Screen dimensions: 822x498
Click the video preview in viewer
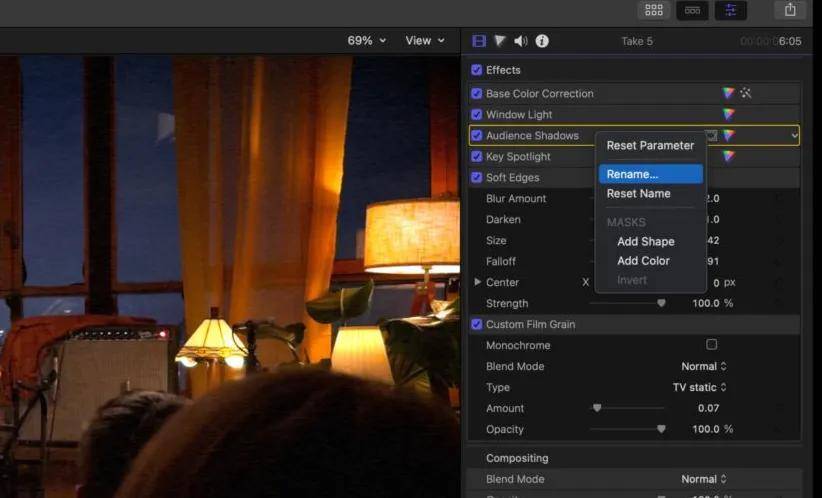click(x=230, y=277)
